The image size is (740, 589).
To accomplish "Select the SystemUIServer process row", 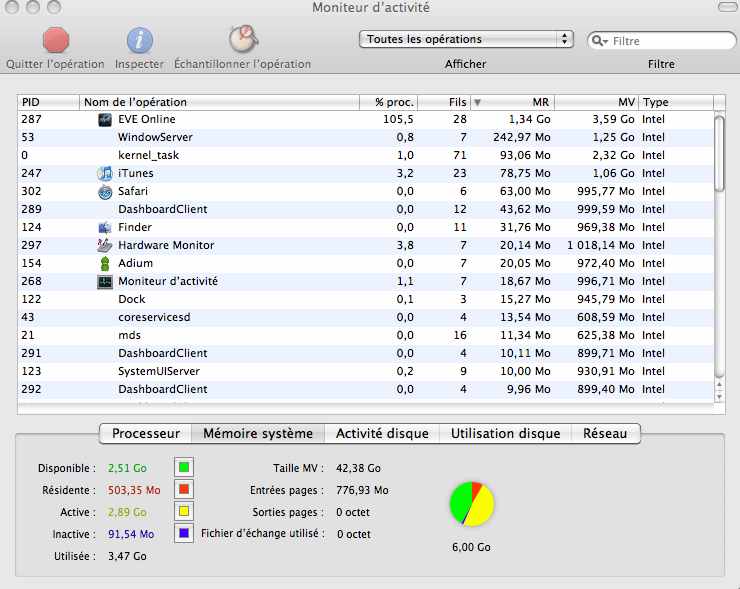I will [366, 371].
